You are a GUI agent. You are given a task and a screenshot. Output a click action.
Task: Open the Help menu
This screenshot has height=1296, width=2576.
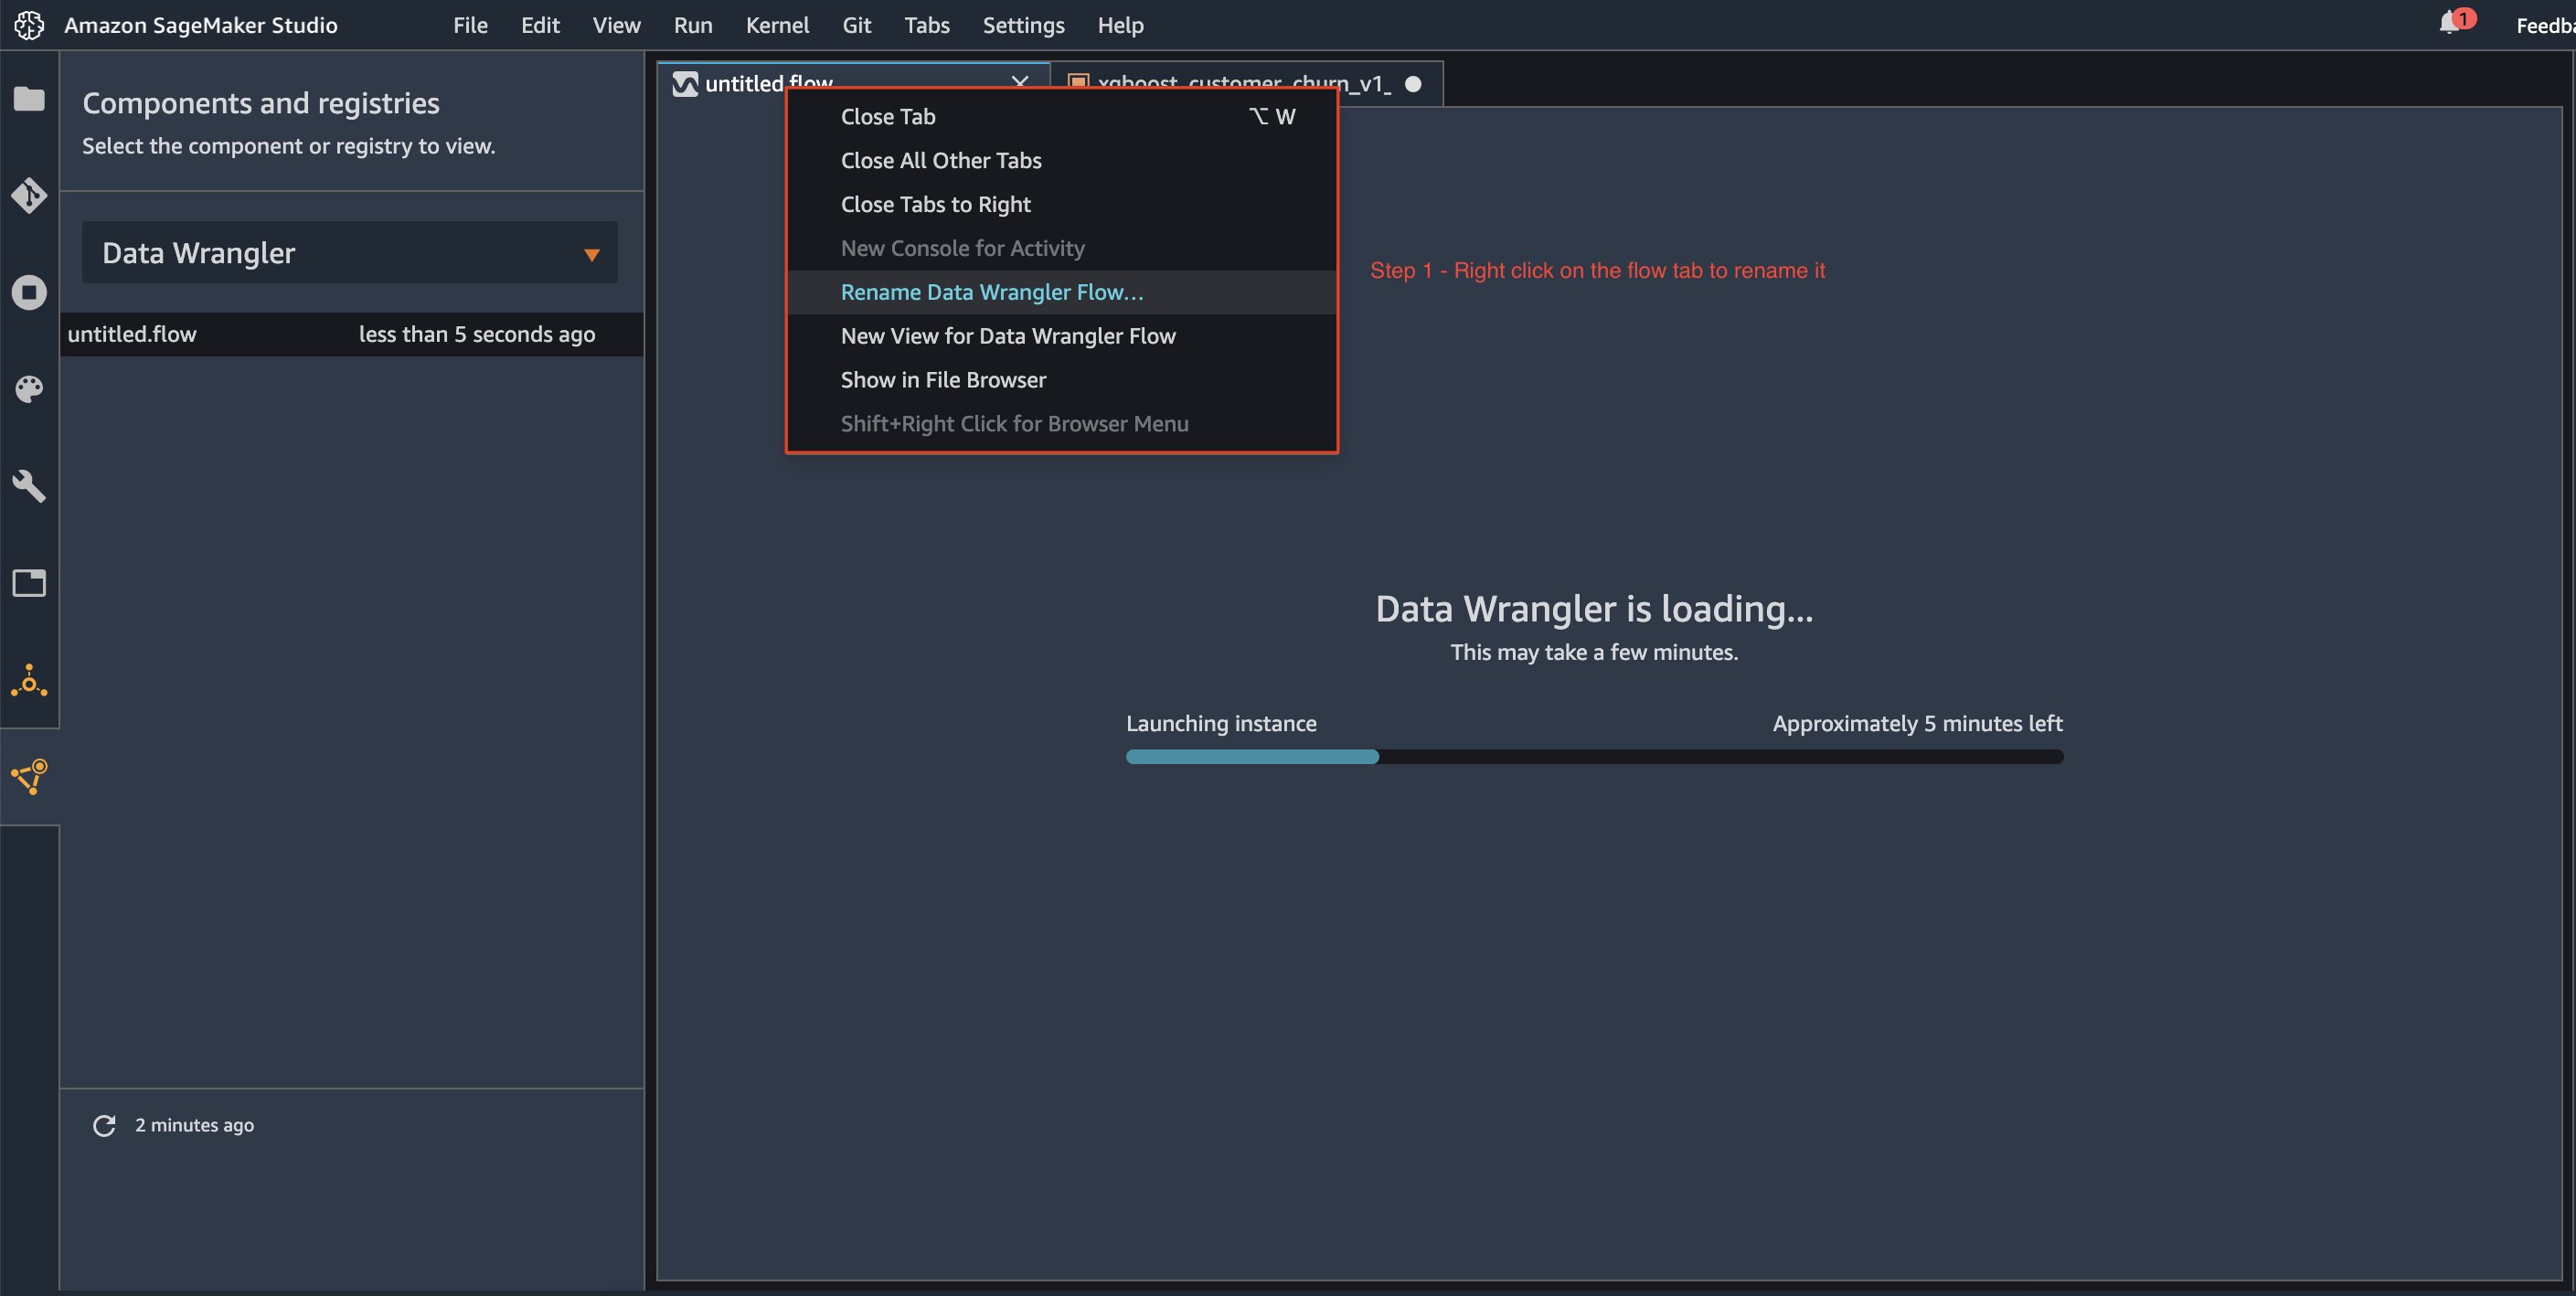(1120, 25)
